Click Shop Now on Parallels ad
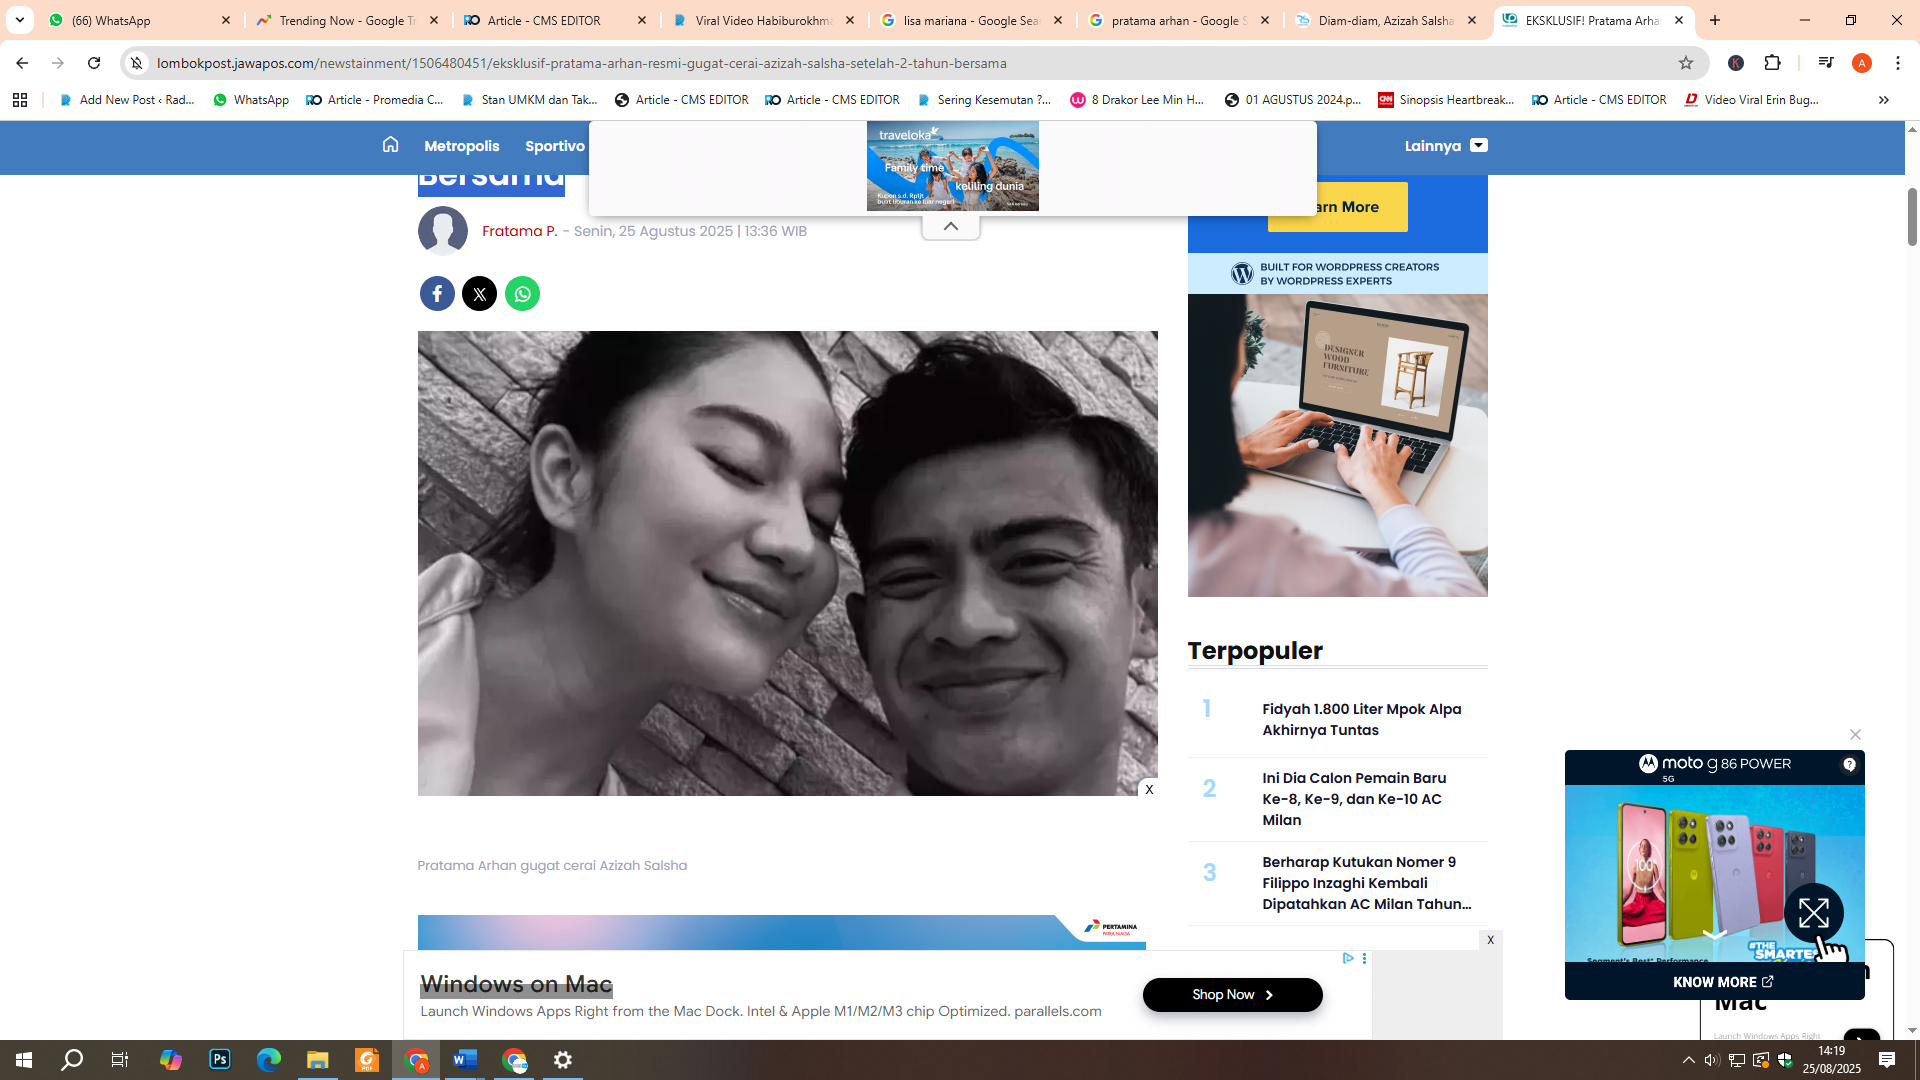Viewport: 1920px width, 1080px height. 1232,995
